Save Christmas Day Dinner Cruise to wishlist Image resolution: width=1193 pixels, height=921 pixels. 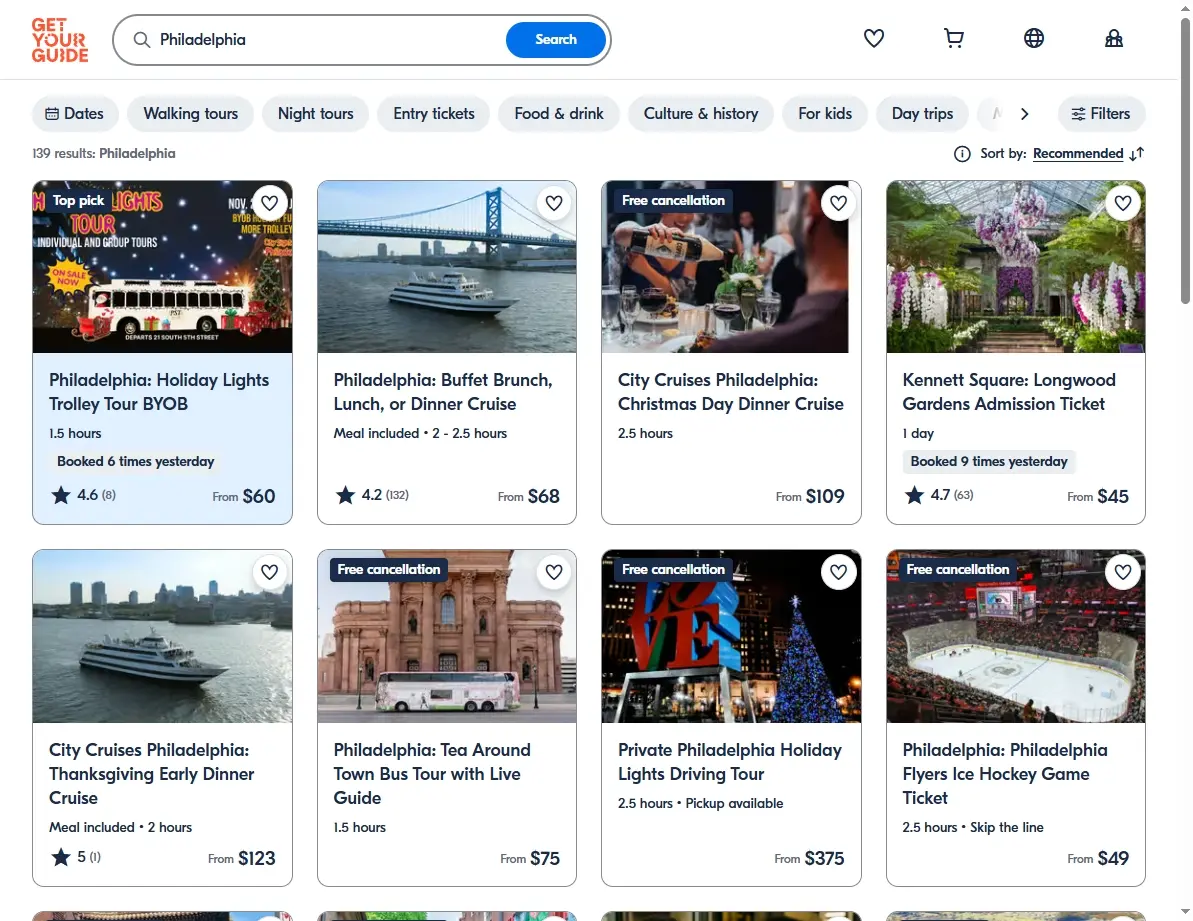tap(838, 203)
